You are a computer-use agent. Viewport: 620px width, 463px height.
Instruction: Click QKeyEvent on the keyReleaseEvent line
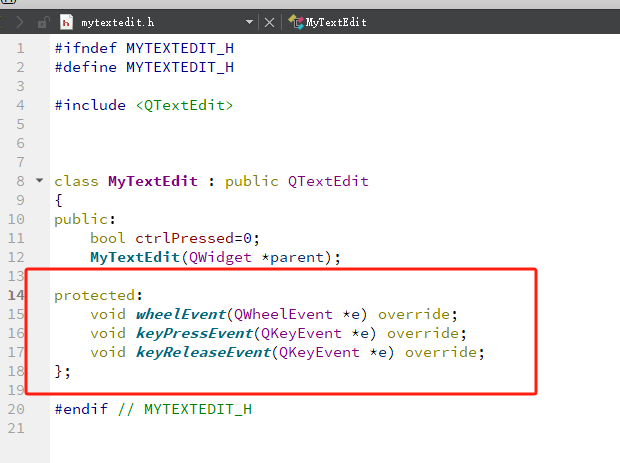coord(319,352)
